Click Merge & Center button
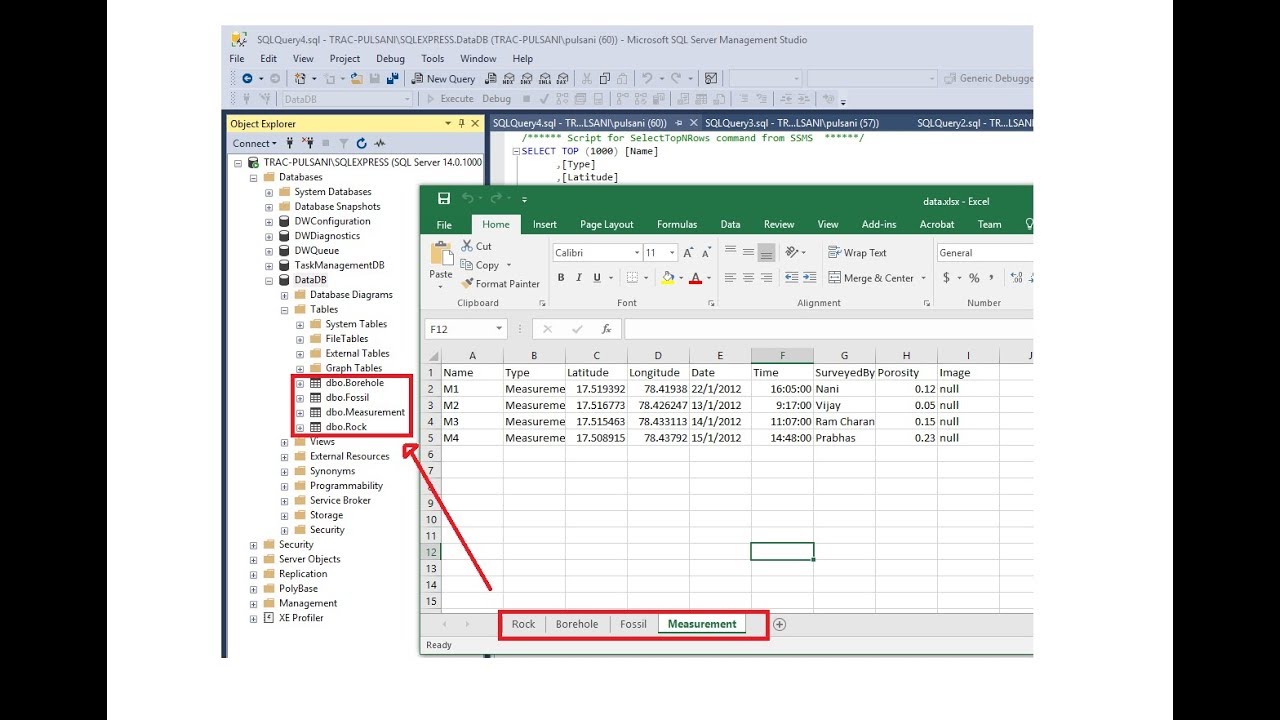 pyautogui.click(x=871, y=278)
